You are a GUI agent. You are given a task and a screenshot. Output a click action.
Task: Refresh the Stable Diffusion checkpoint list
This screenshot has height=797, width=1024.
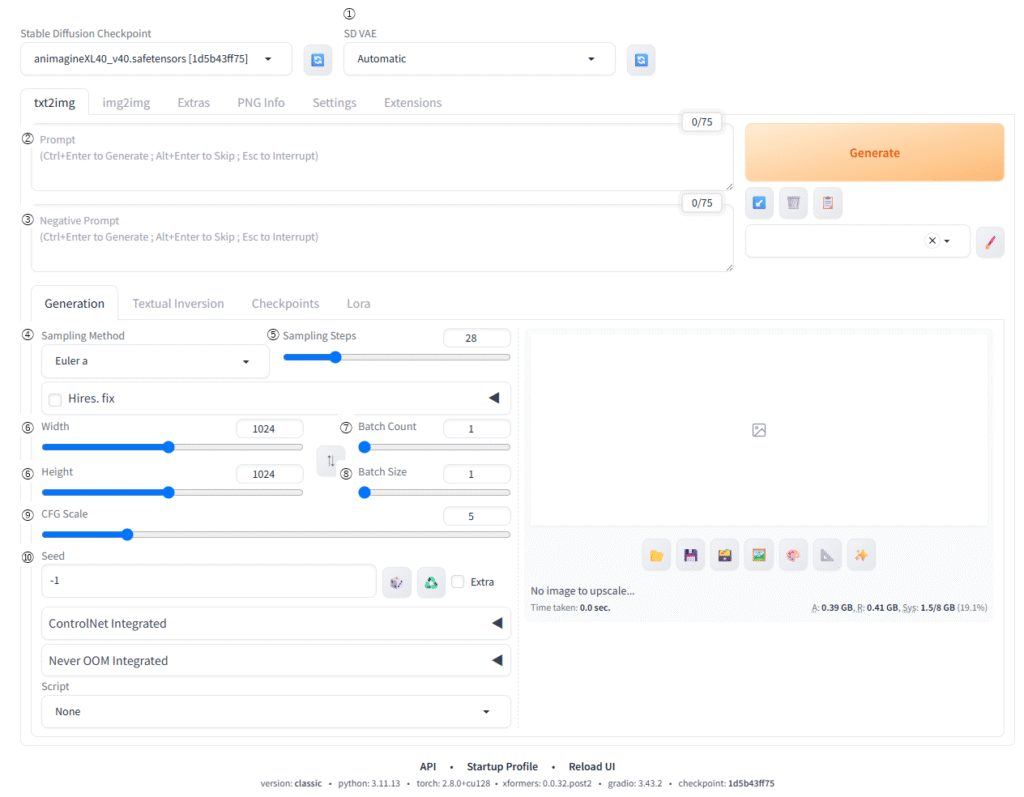[318, 60]
